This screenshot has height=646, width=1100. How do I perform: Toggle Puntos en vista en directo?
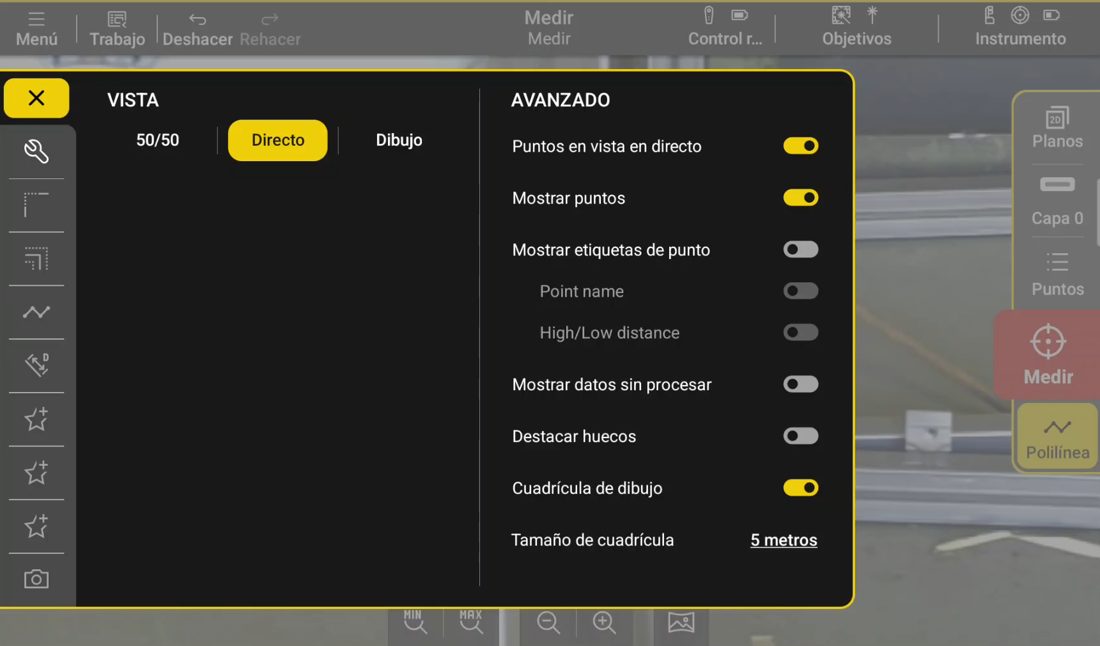click(800, 146)
